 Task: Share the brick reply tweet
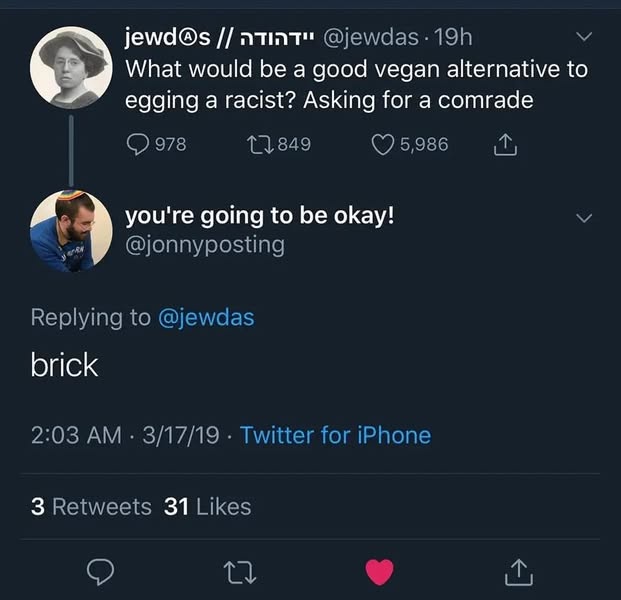[518, 572]
